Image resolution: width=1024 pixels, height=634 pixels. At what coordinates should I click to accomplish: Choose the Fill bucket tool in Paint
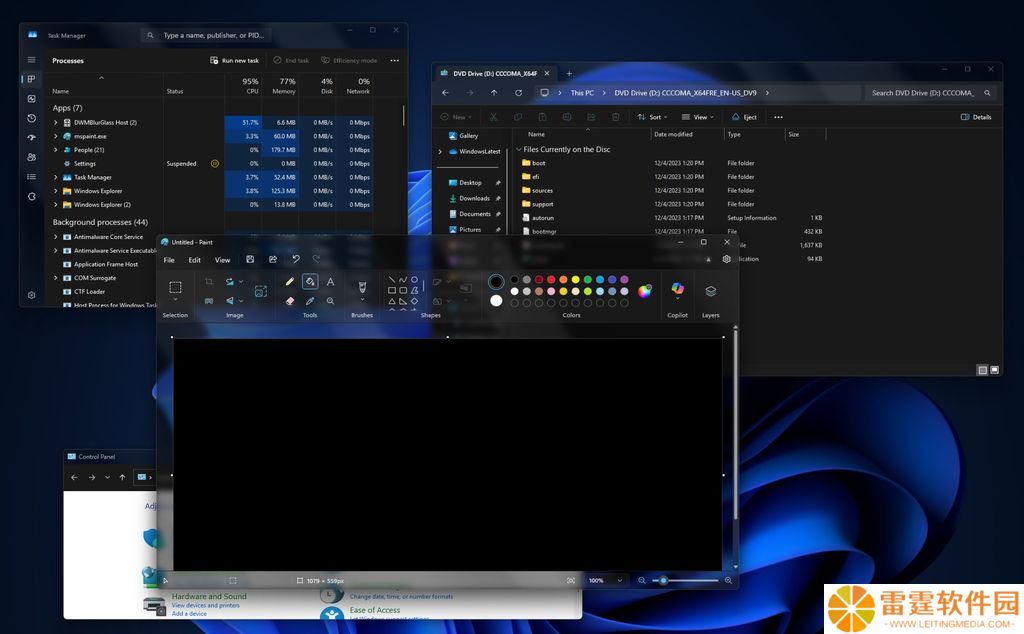pyautogui.click(x=310, y=281)
